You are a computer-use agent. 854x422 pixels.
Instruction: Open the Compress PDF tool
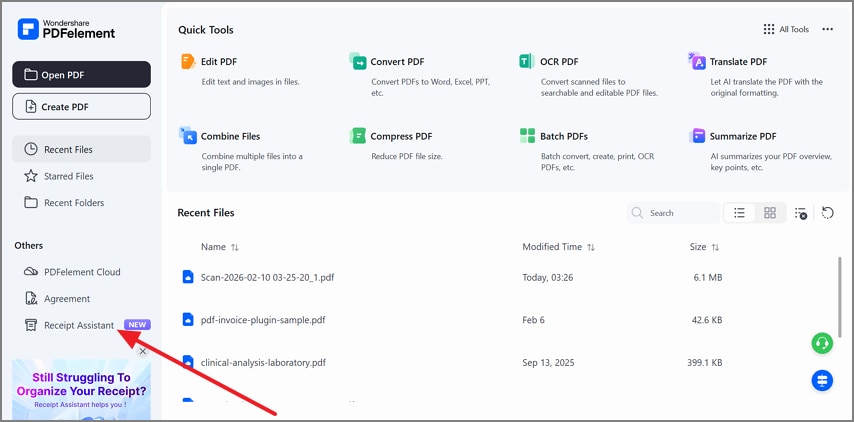click(x=400, y=136)
